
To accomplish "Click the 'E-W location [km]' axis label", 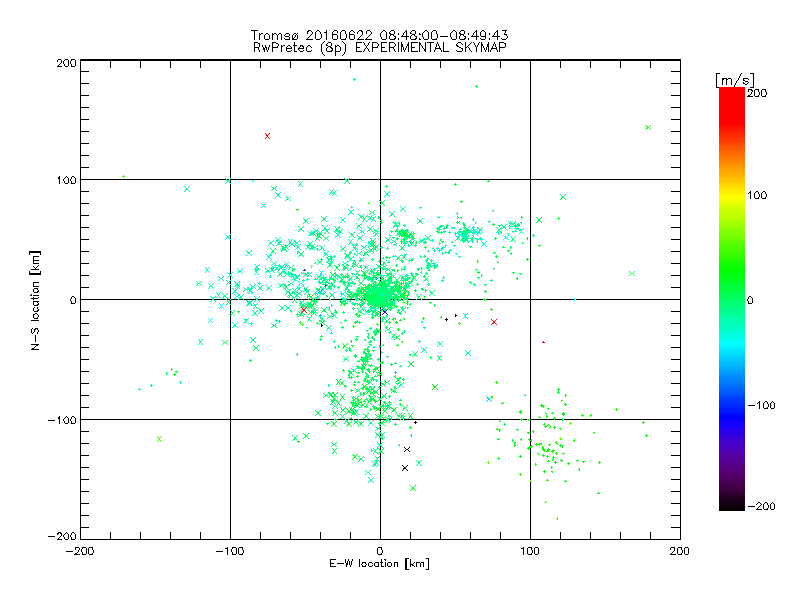I will (x=379, y=563).
